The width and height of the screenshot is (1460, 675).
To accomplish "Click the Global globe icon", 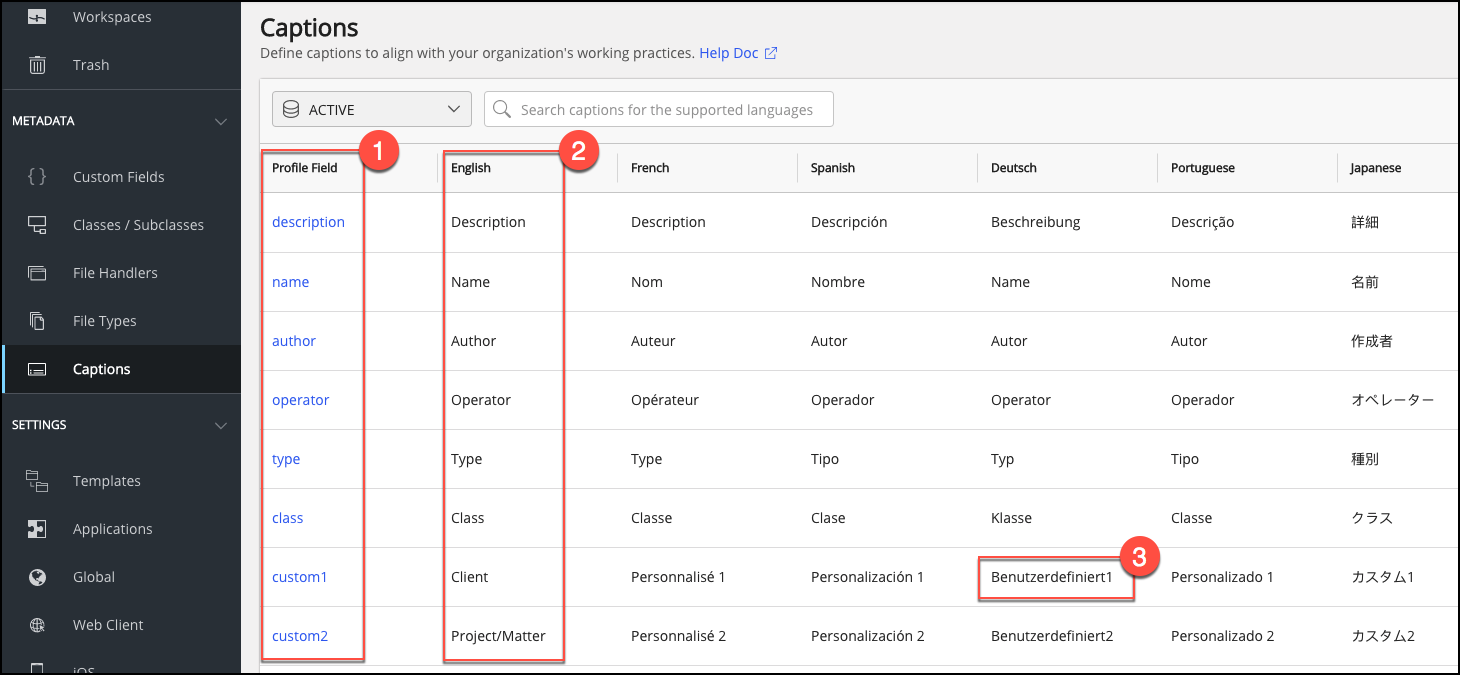I will pos(37,576).
